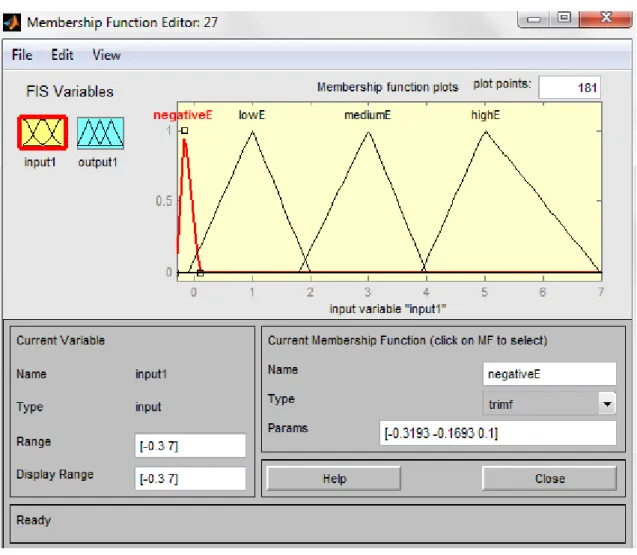Click the negativeE peak handle square
The height and width of the screenshot is (555, 637).
[x=184, y=130]
